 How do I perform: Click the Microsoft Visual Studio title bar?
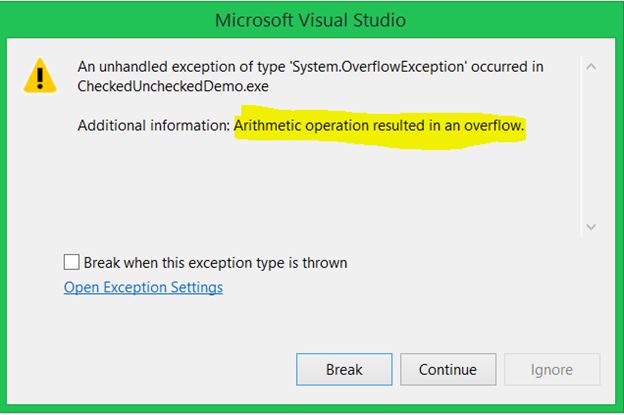pyautogui.click(x=312, y=20)
